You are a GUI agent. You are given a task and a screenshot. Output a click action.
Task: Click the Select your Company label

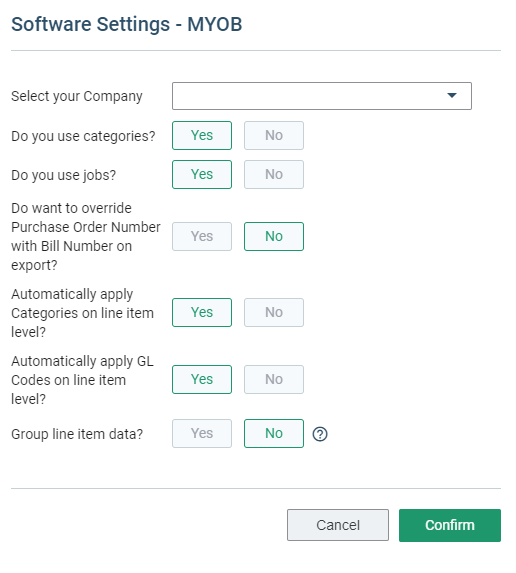[77, 96]
